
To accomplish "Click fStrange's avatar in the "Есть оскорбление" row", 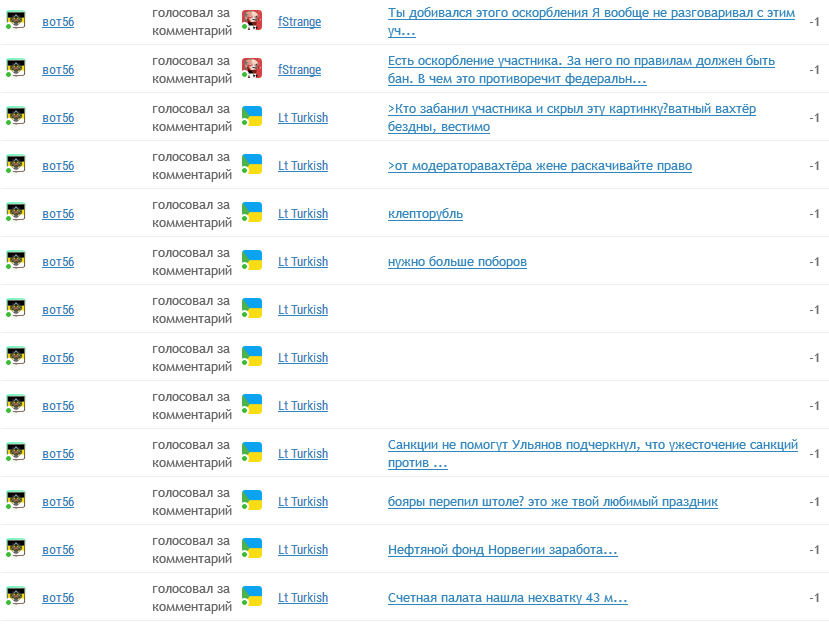I will coord(252,68).
